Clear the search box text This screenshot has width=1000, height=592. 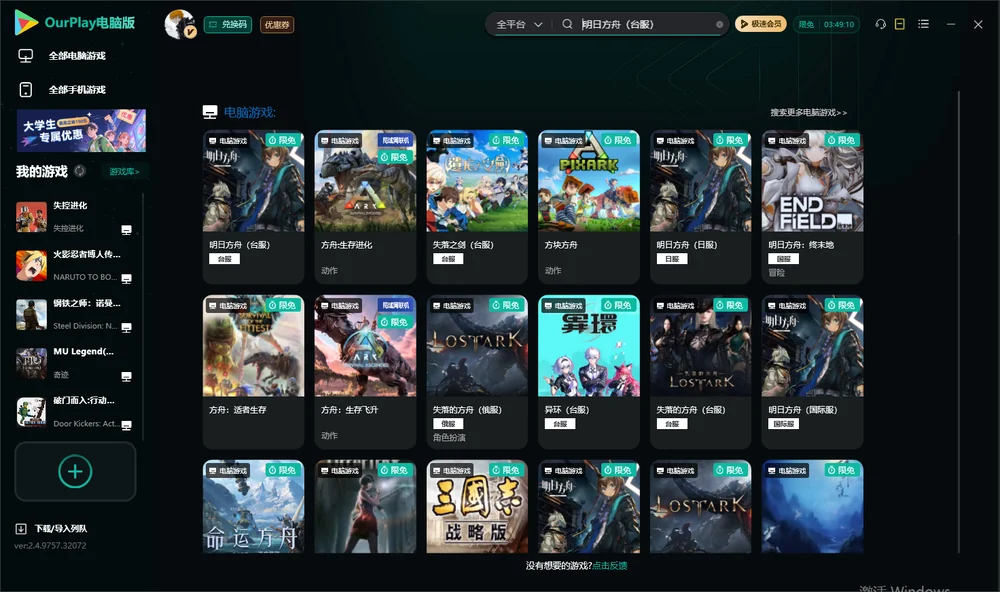click(719, 24)
